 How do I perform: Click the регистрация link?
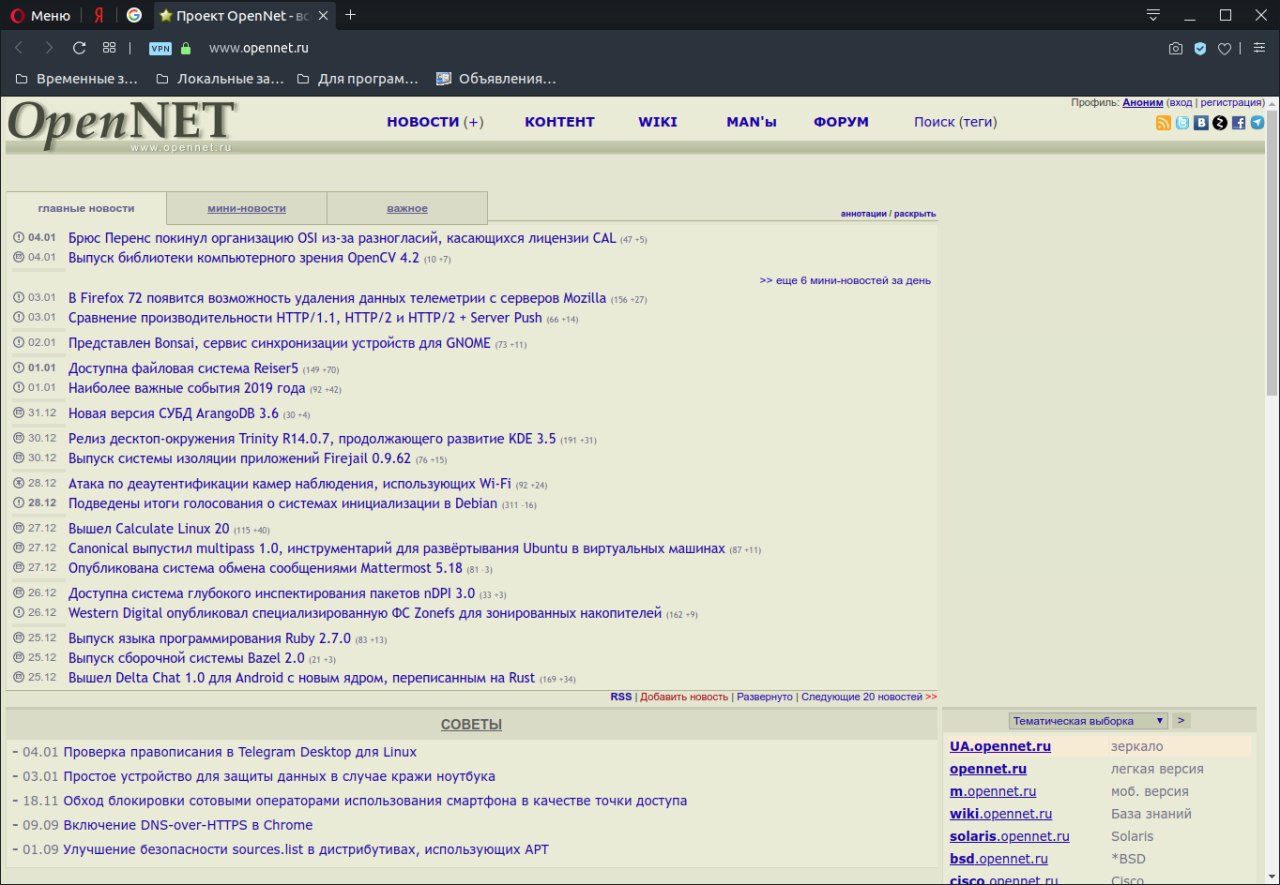tap(1231, 102)
